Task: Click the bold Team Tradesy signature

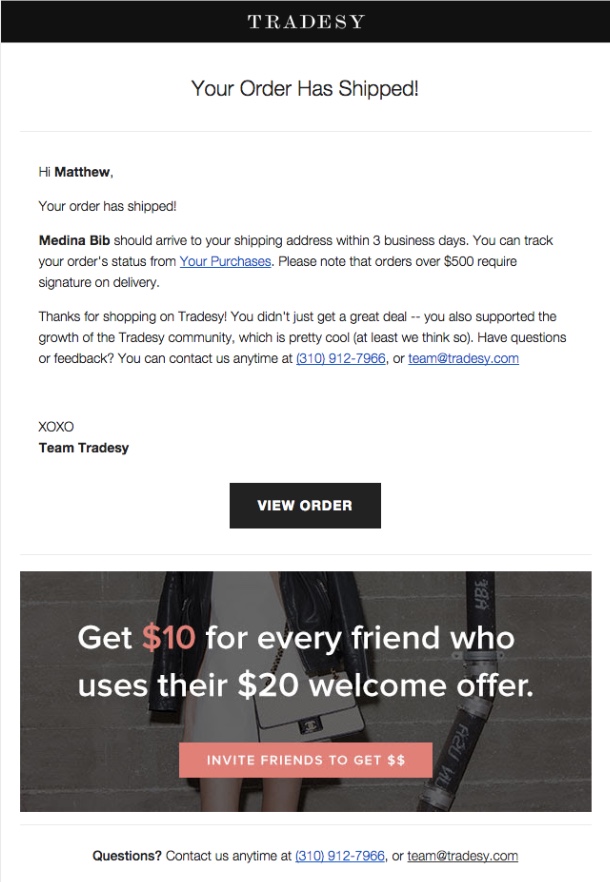Action: 84,448
